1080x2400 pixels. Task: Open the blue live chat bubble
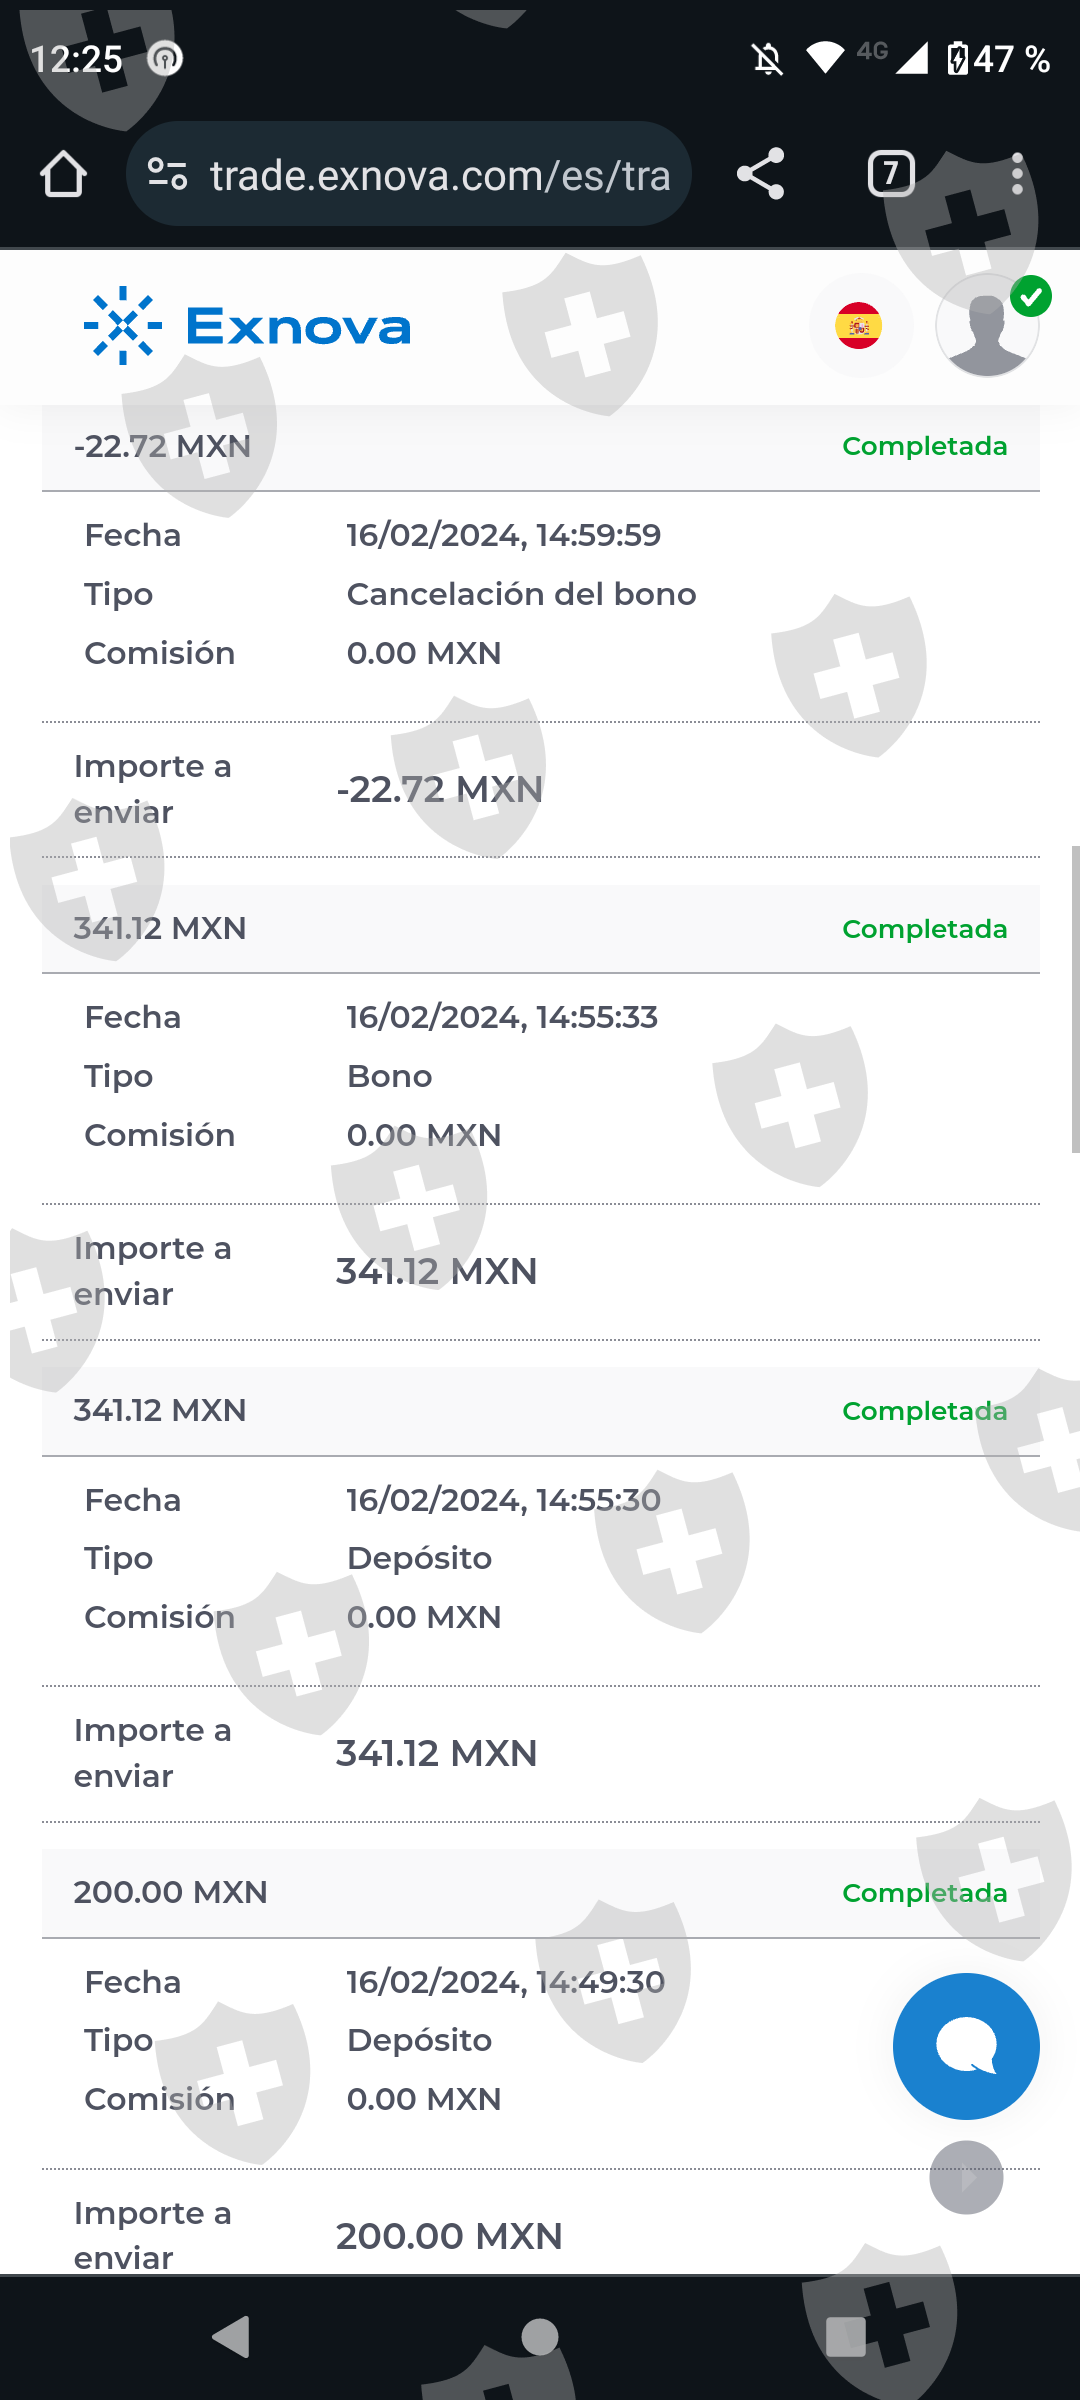(966, 2046)
